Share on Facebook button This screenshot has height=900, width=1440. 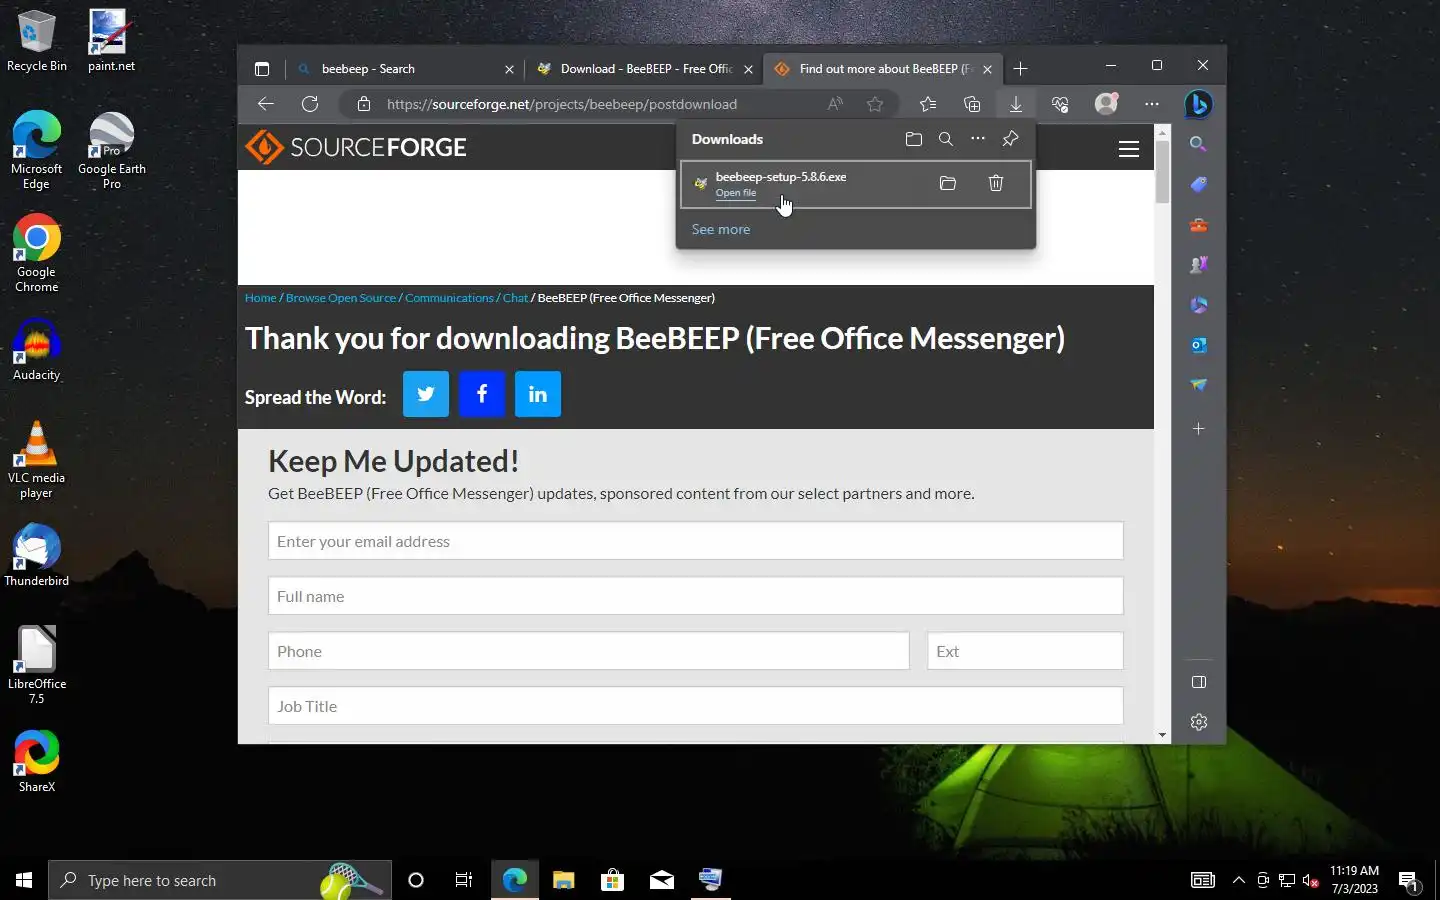point(482,394)
